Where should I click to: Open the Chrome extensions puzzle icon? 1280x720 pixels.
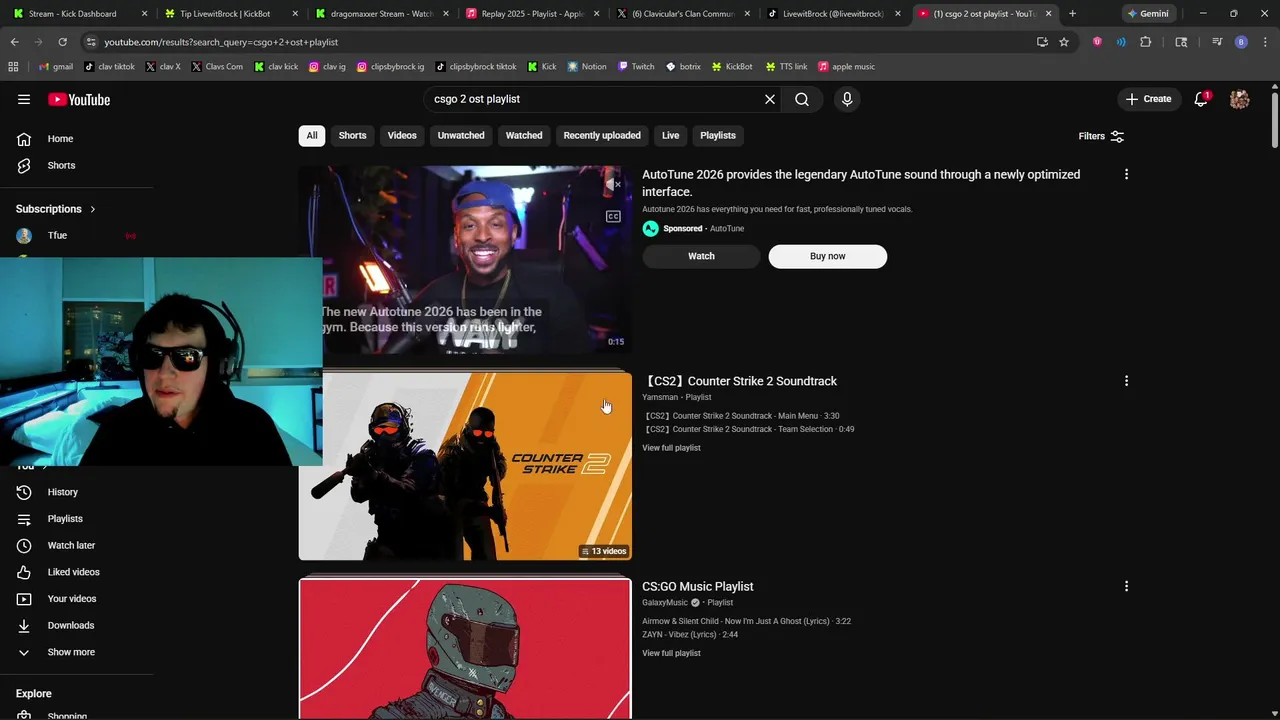coord(1146,42)
